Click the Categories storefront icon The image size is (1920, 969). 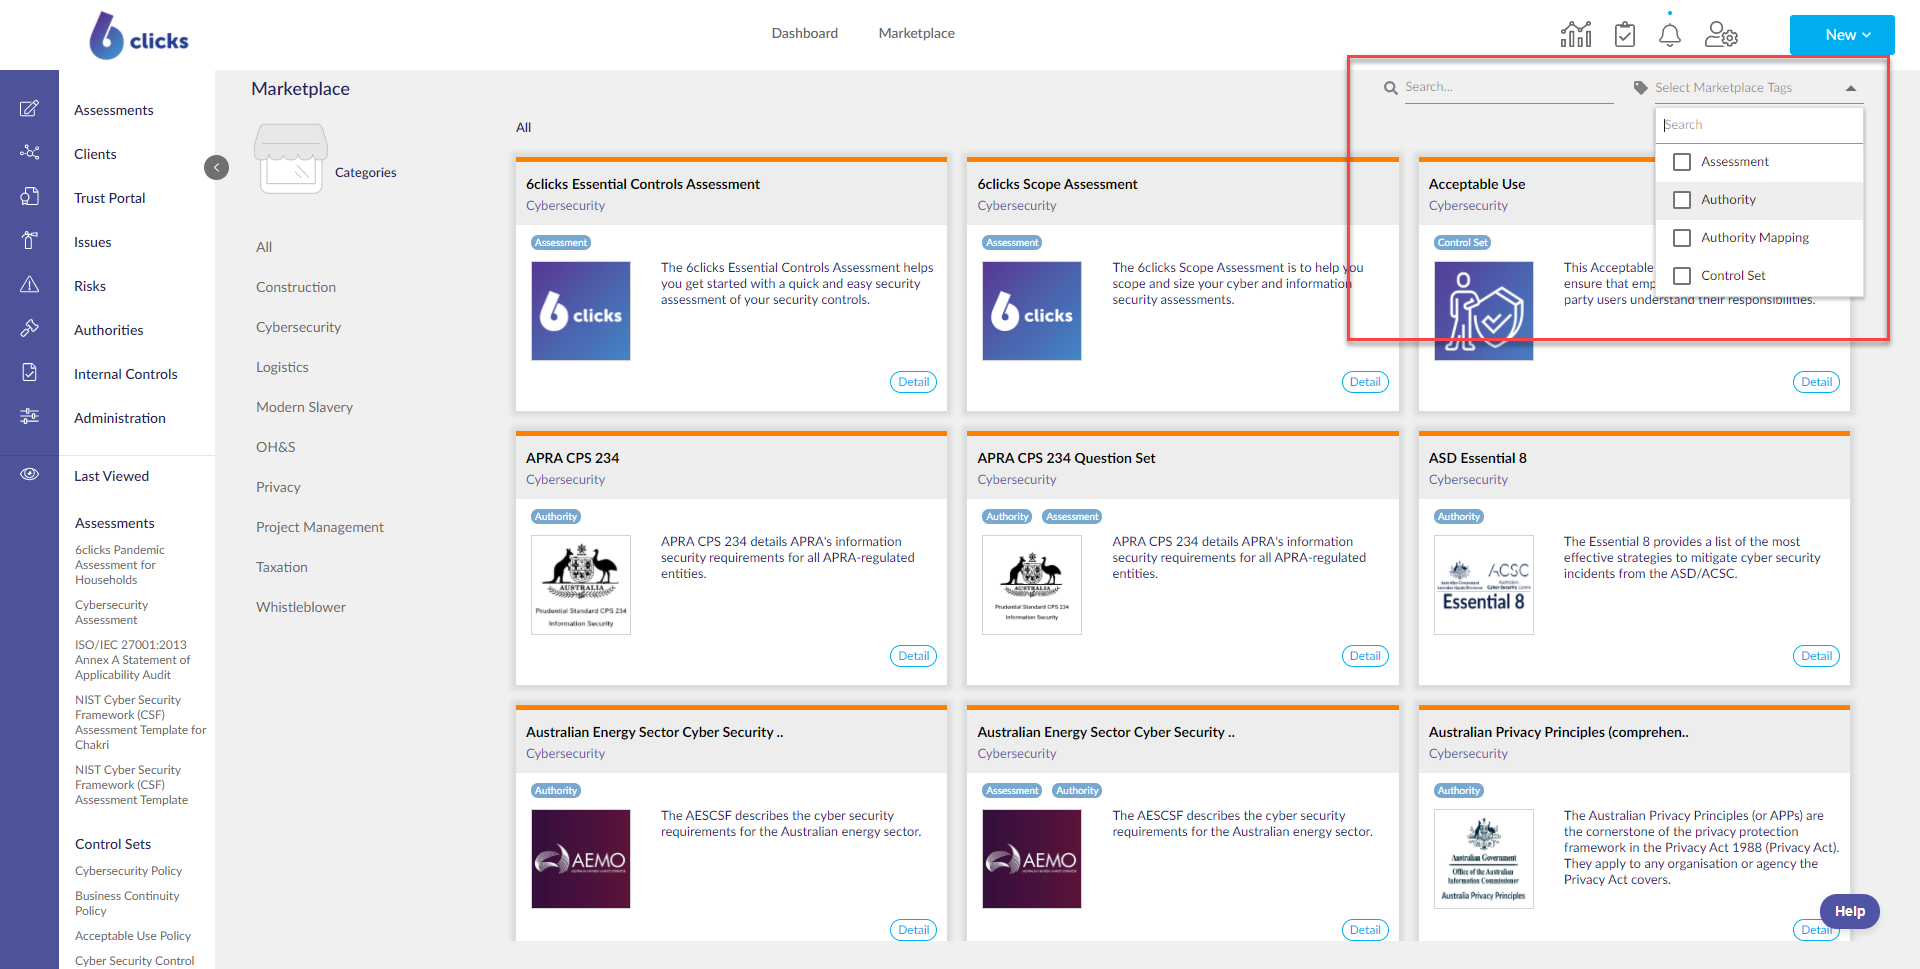point(291,158)
